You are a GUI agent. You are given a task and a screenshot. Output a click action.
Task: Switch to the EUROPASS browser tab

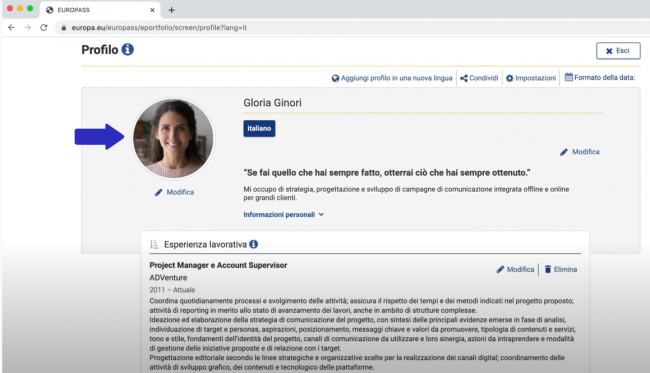pos(100,10)
